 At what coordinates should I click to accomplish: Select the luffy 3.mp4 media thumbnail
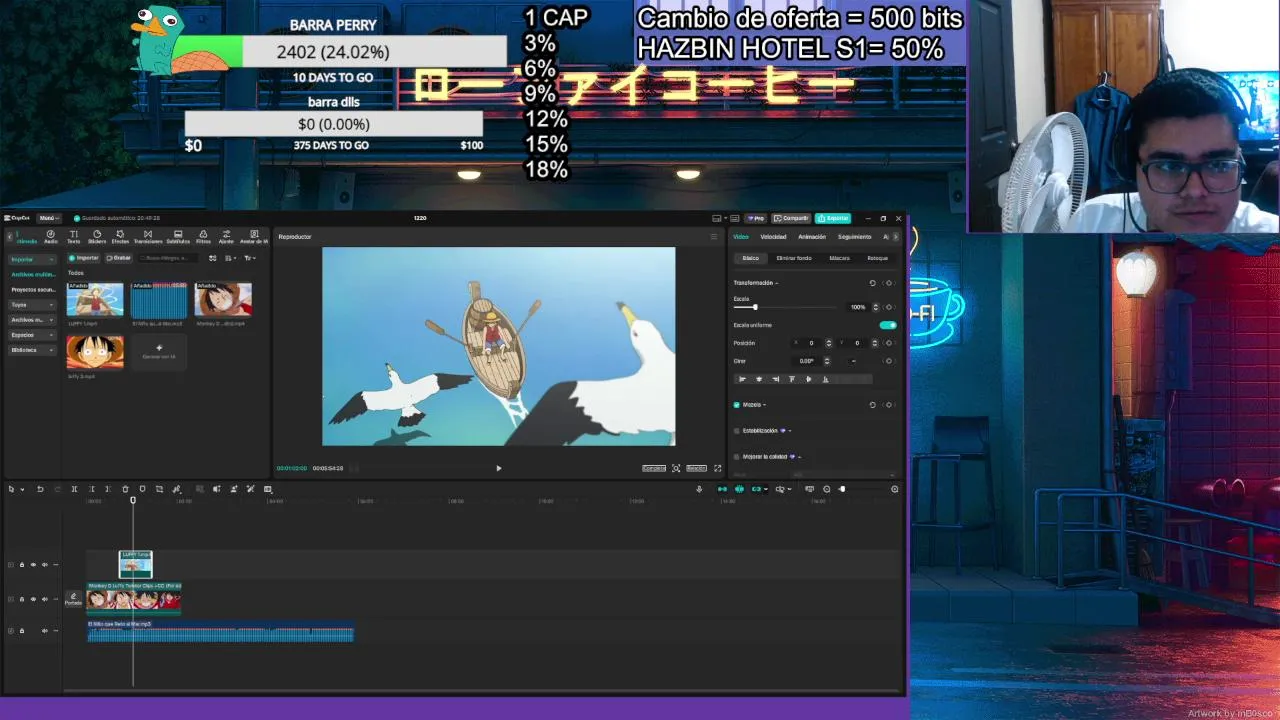(95, 353)
